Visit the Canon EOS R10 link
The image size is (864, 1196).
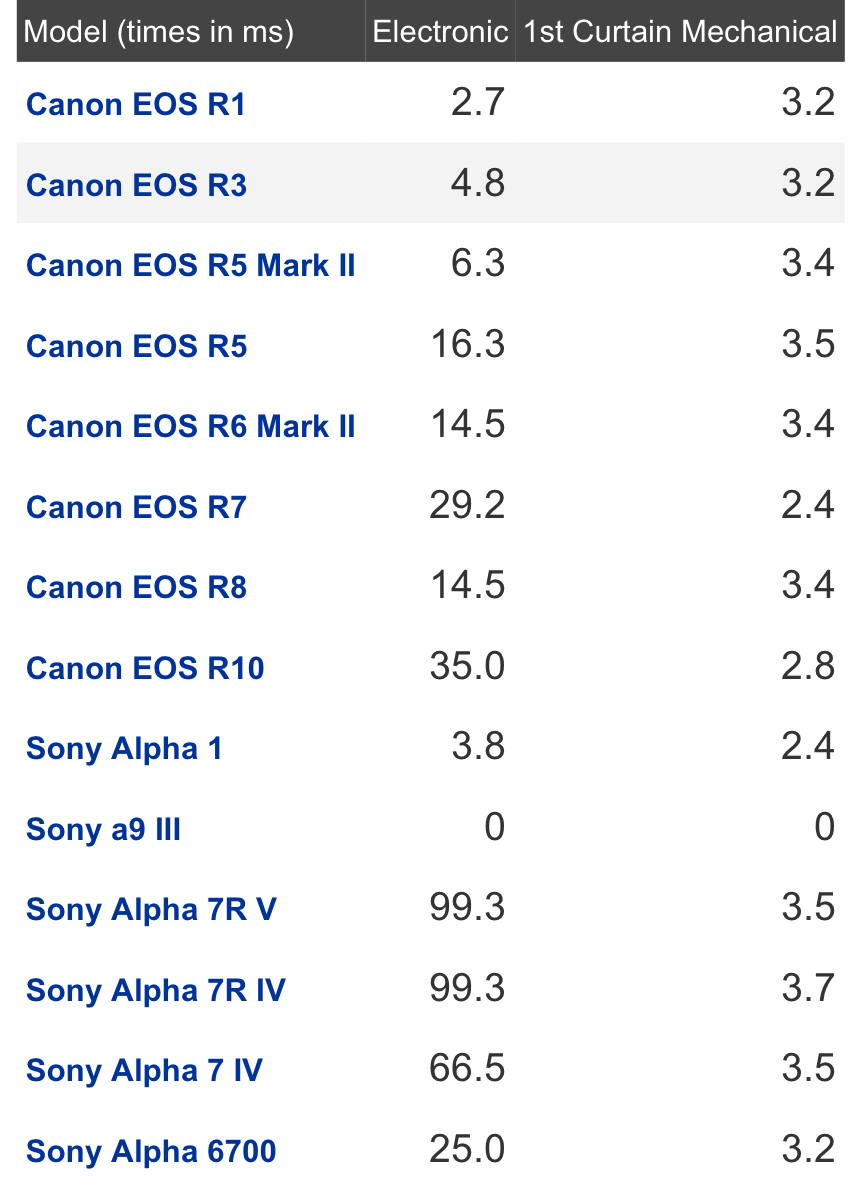click(x=145, y=668)
